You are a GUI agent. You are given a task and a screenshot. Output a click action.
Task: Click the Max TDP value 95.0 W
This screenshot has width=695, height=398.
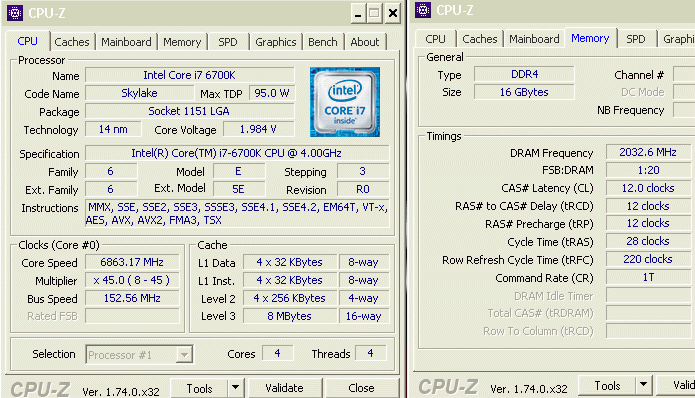(x=272, y=93)
